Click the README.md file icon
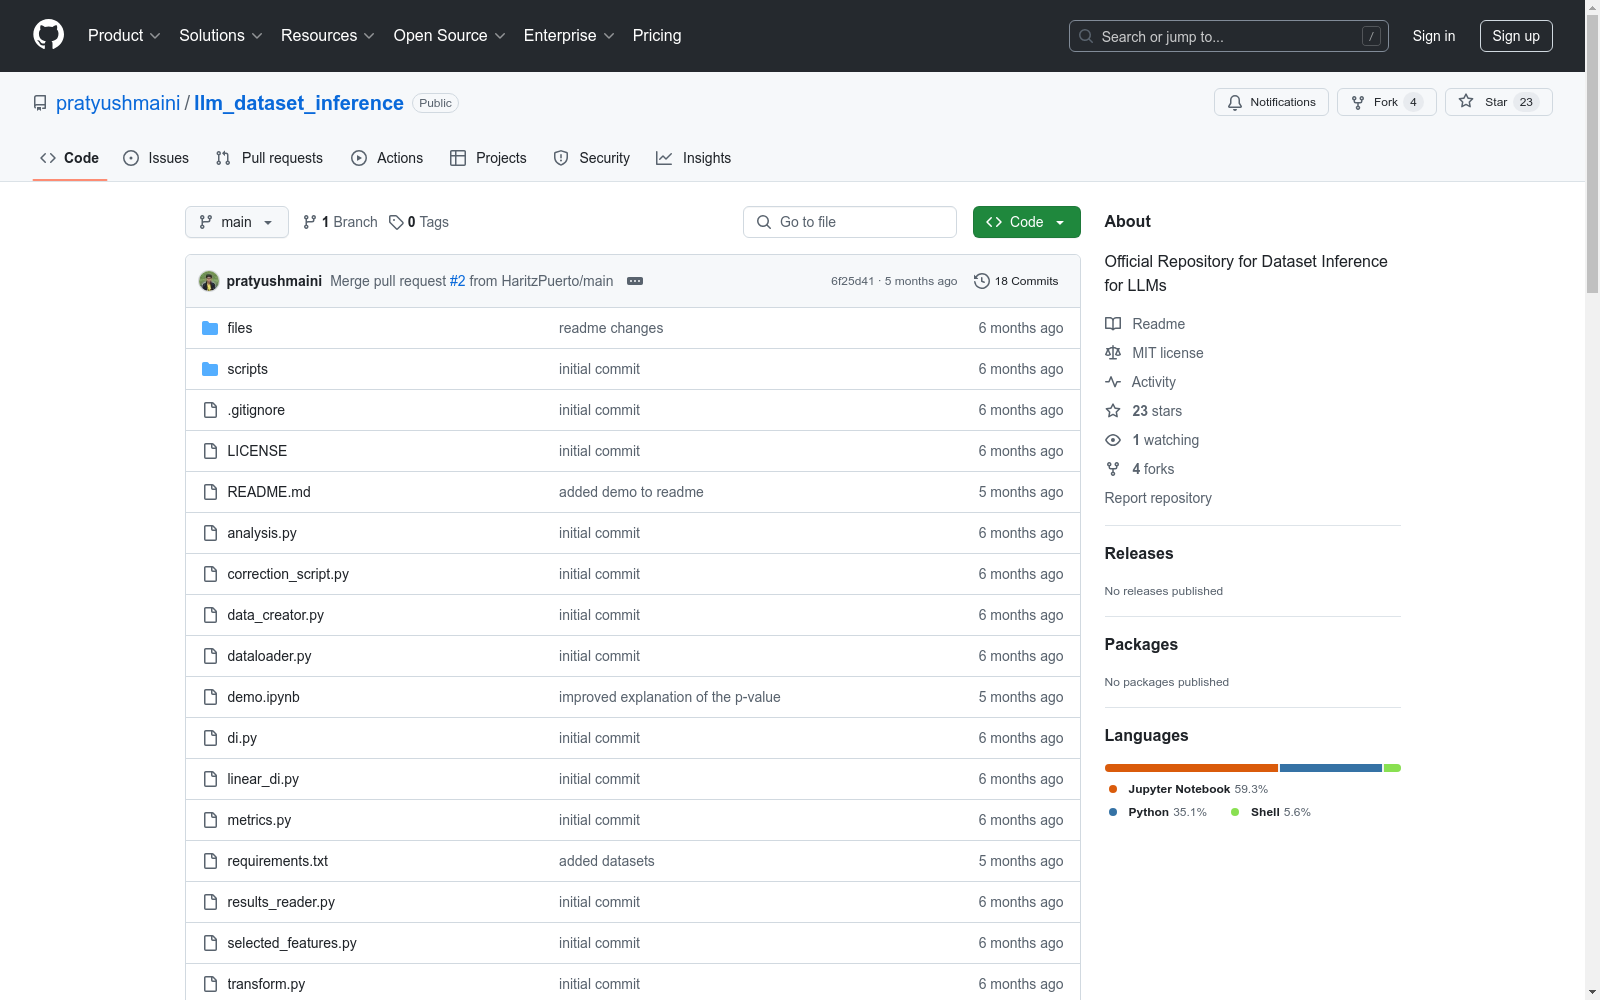 (x=210, y=492)
